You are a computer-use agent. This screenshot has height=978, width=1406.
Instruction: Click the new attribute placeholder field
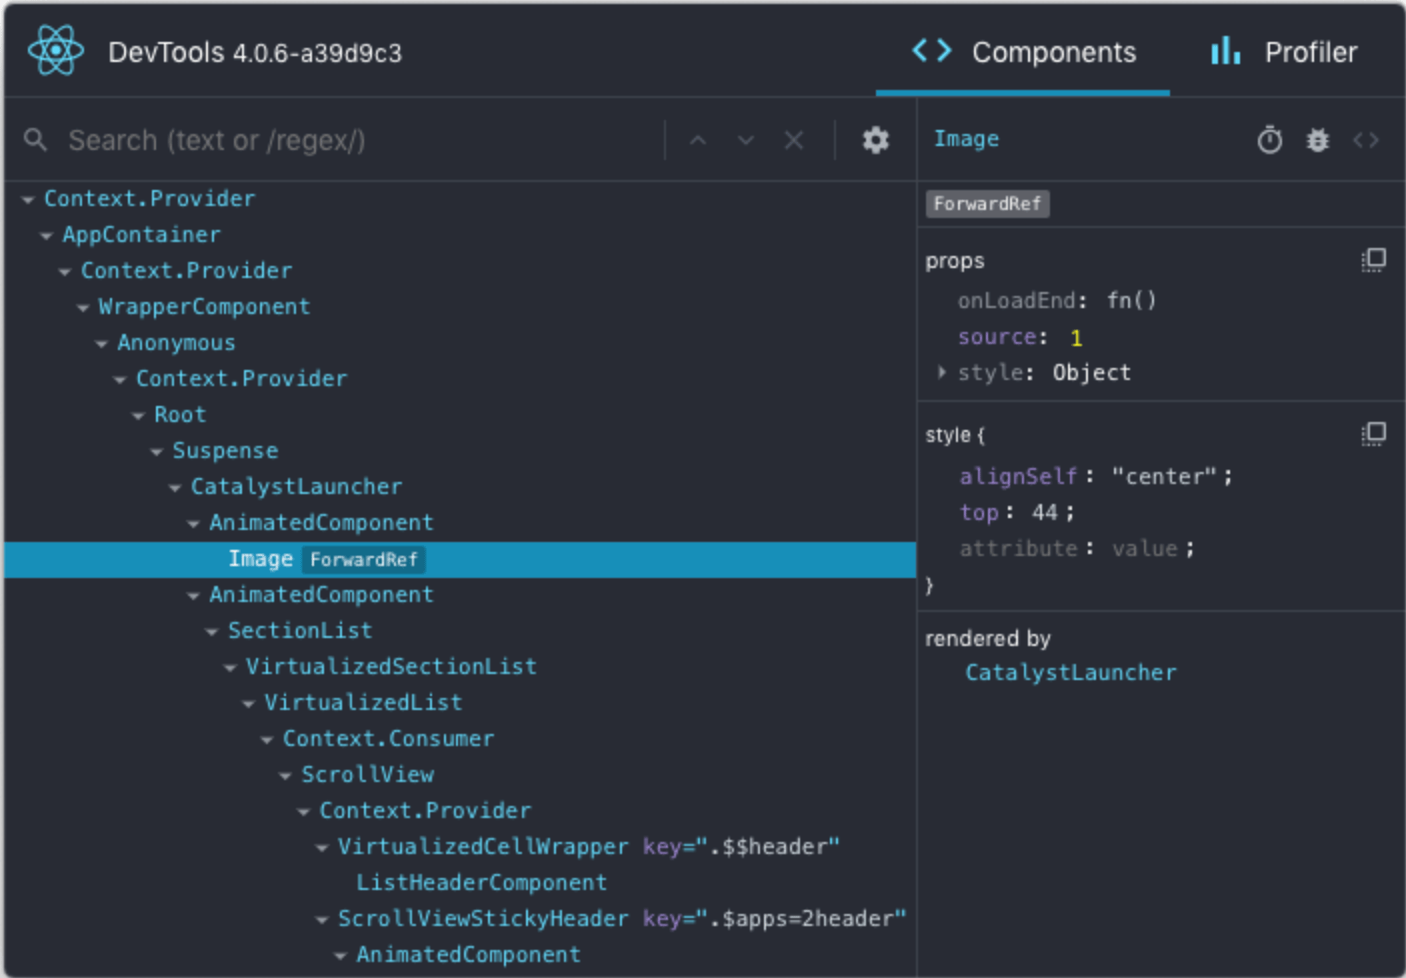pos(1018,548)
